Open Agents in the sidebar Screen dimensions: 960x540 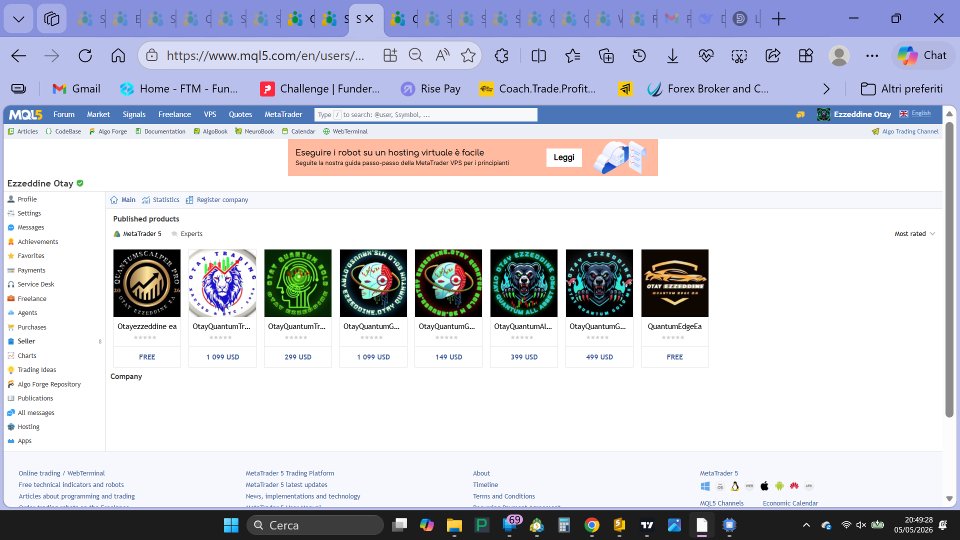27,312
